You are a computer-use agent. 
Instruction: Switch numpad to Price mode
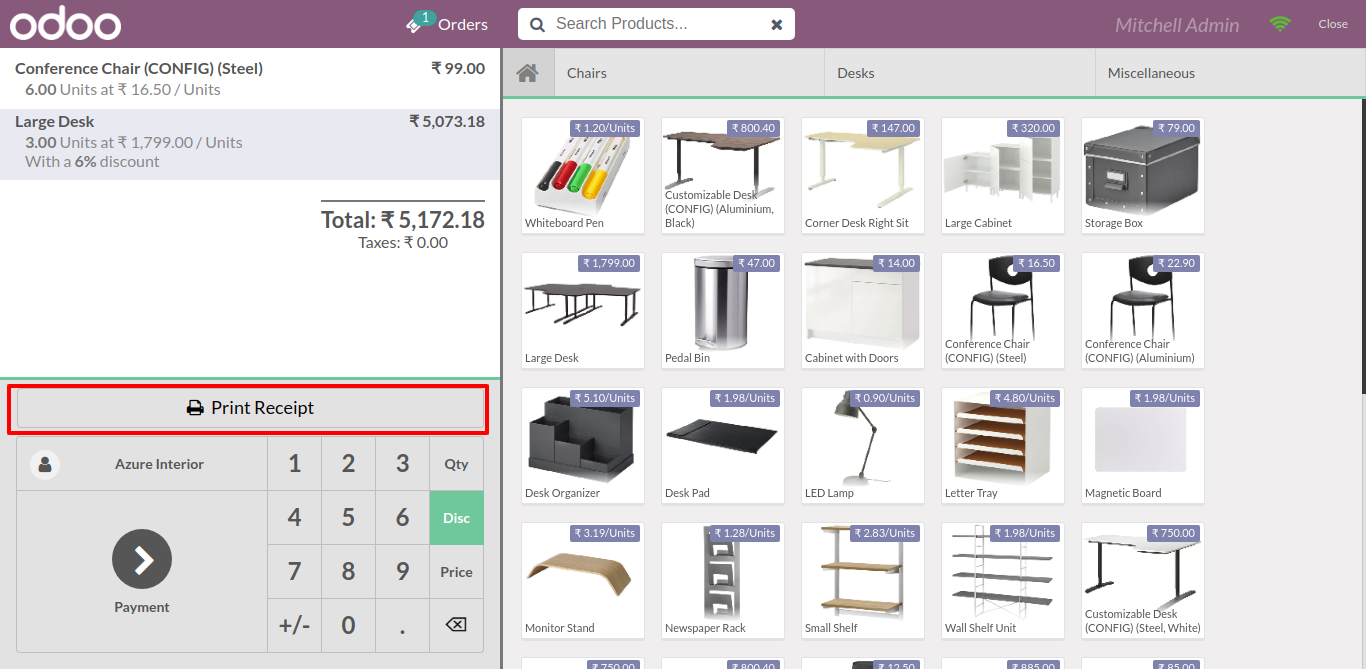point(456,572)
